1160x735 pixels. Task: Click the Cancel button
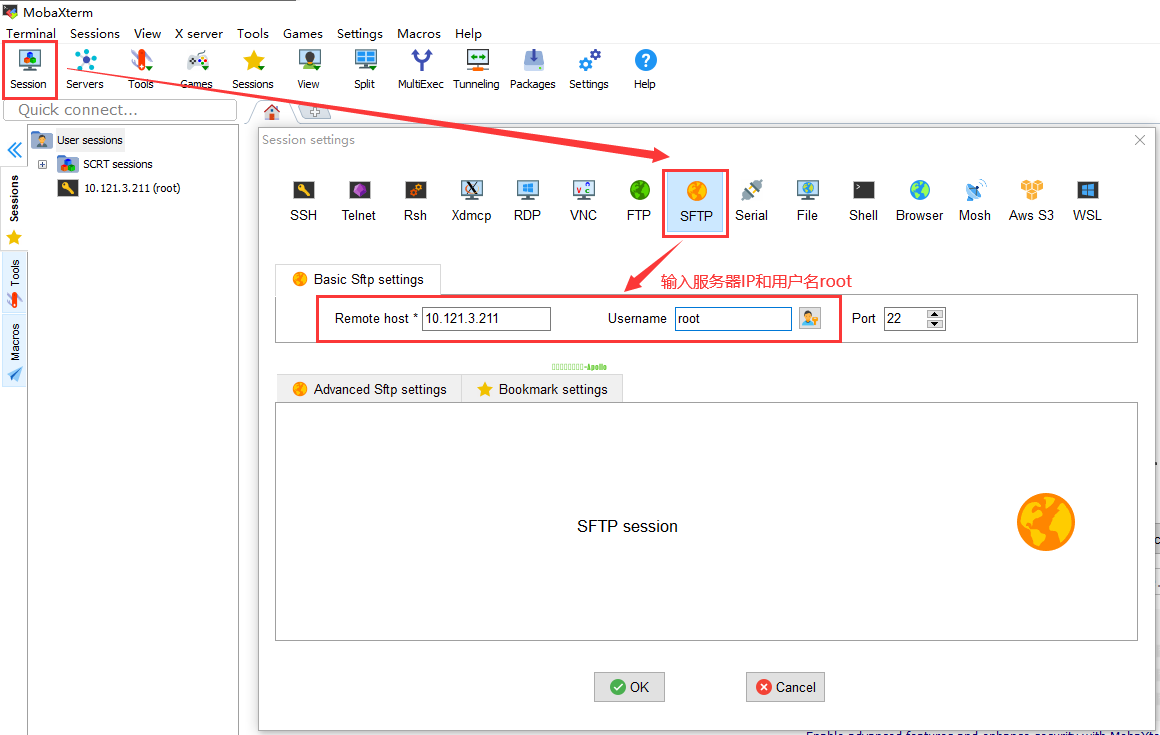785,687
